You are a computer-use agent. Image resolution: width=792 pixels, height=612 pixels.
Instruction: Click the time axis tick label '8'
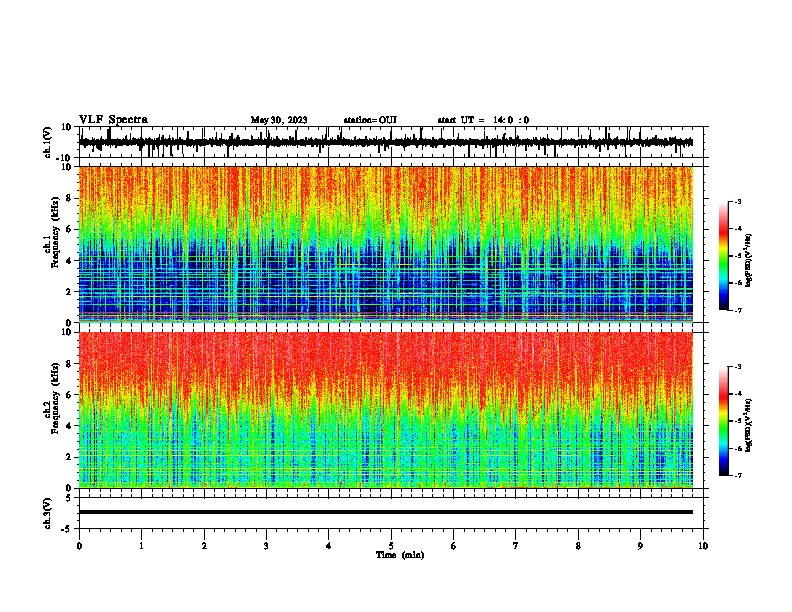578,546
